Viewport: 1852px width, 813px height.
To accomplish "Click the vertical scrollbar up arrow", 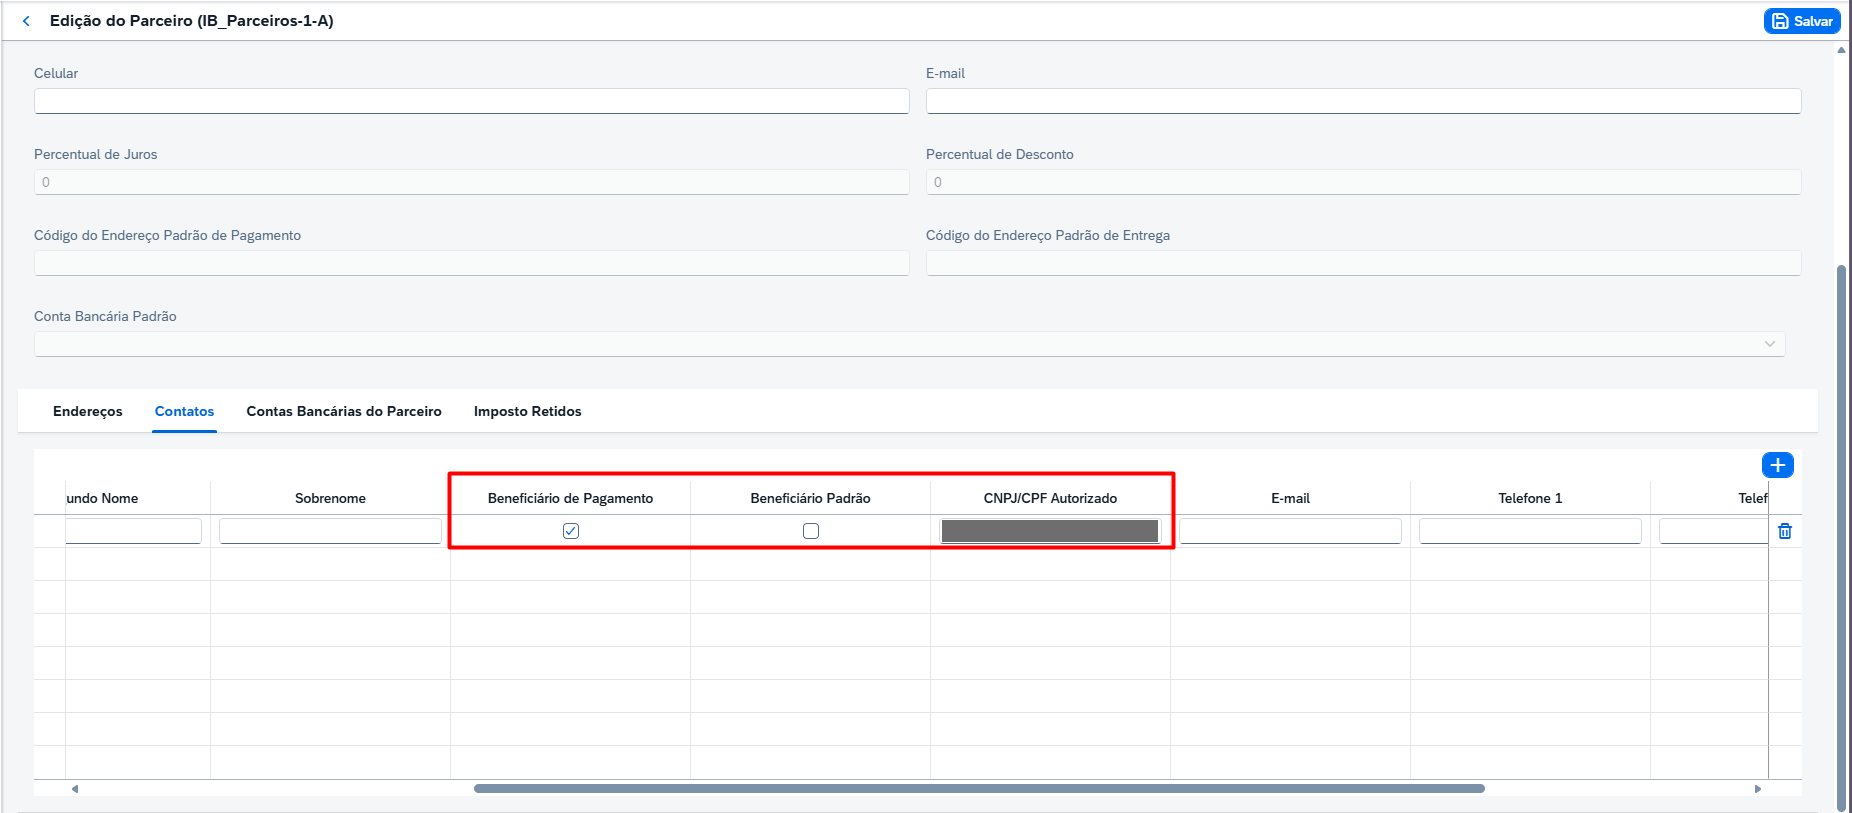I will click(1841, 50).
